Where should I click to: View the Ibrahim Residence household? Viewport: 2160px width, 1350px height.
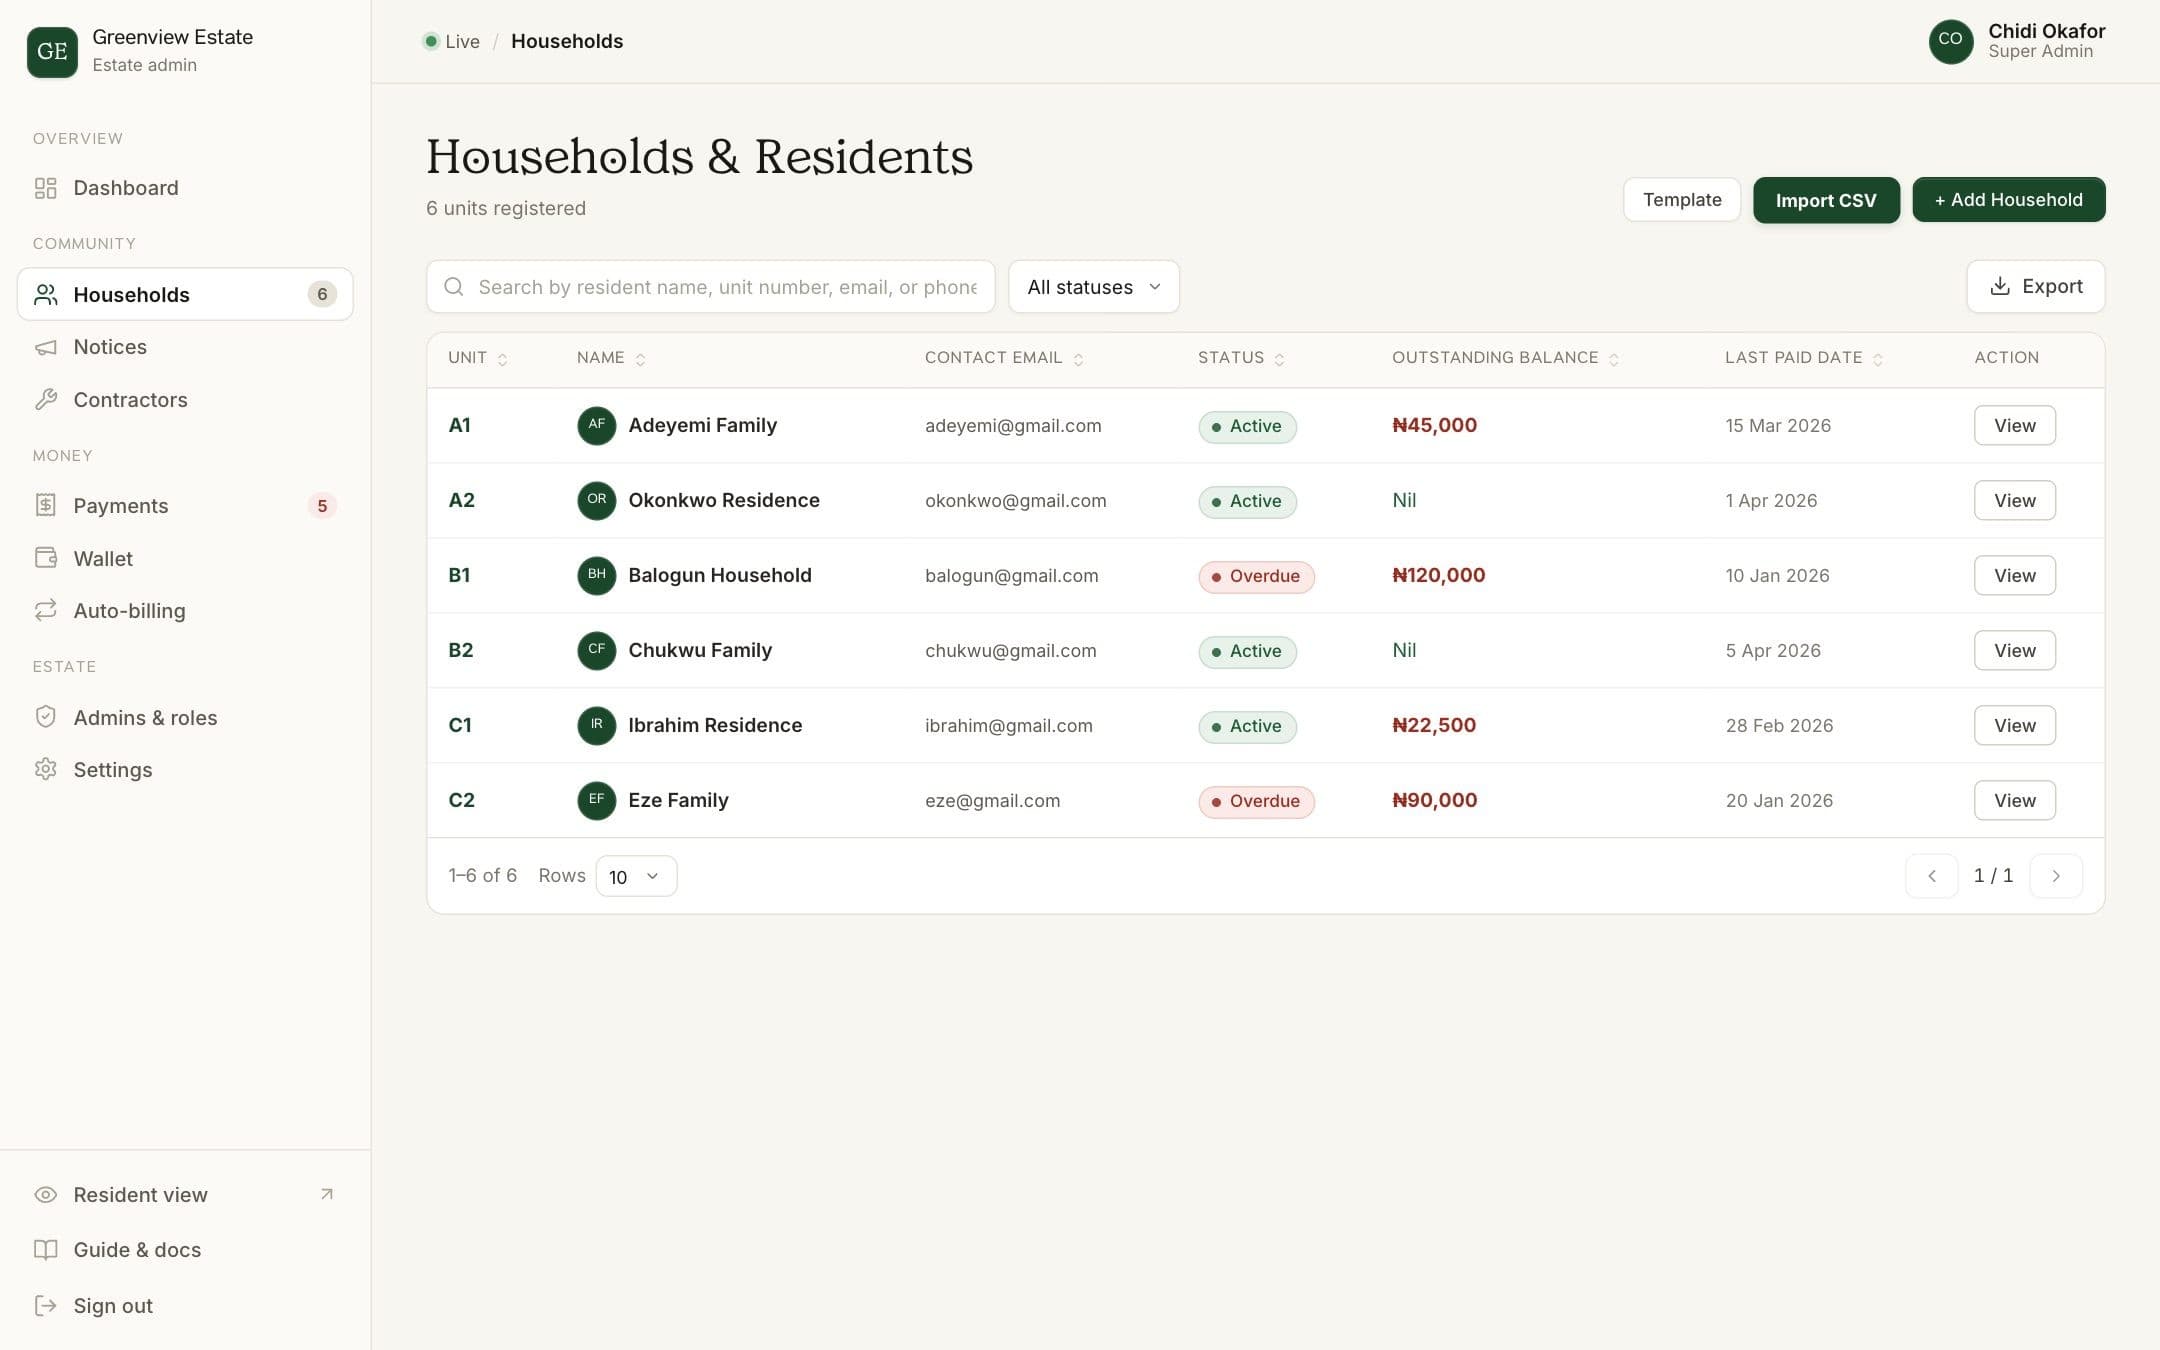[2014, 725]
